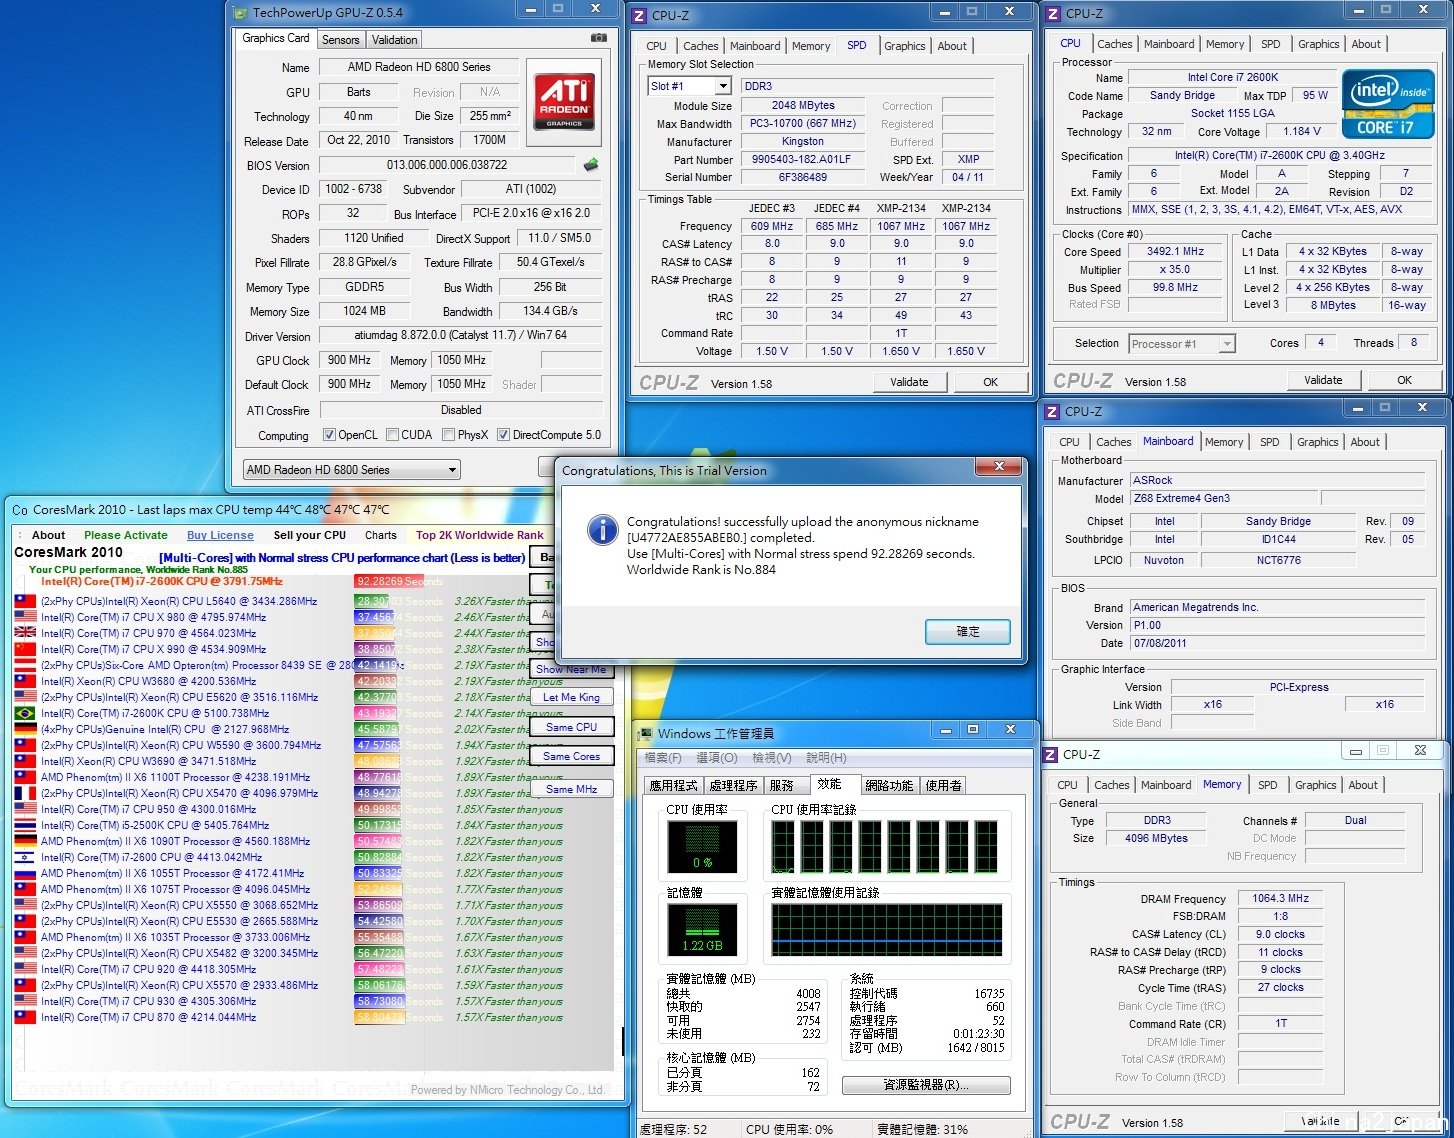The height and width of the screenshot is (1138, 1454).
Task: Click the Brazil flag beside i7-2600K @ 5100.738MHz
Action: point(25,713)
